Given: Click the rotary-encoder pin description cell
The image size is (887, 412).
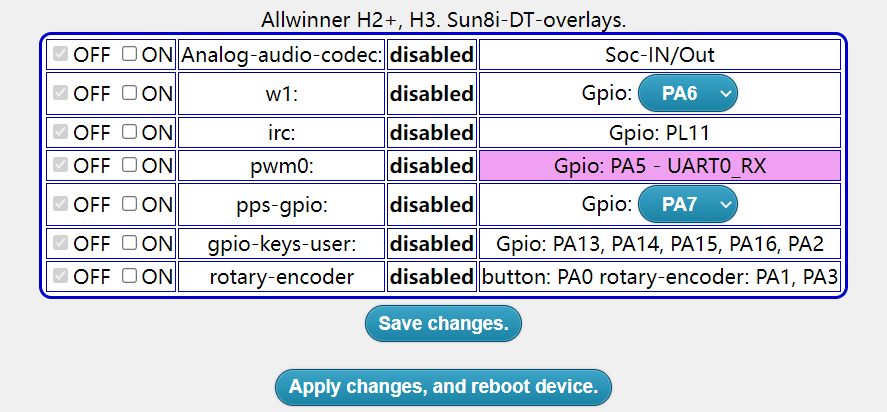Looking at the screenshot, I should tap(660, 277).
